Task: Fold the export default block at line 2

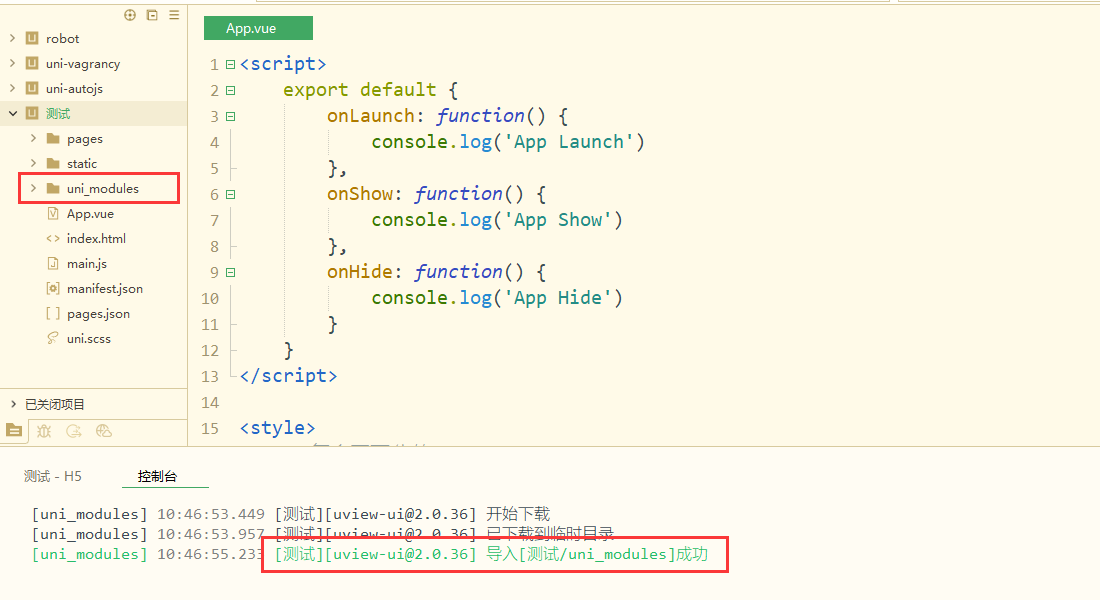Action: (230, 91)
